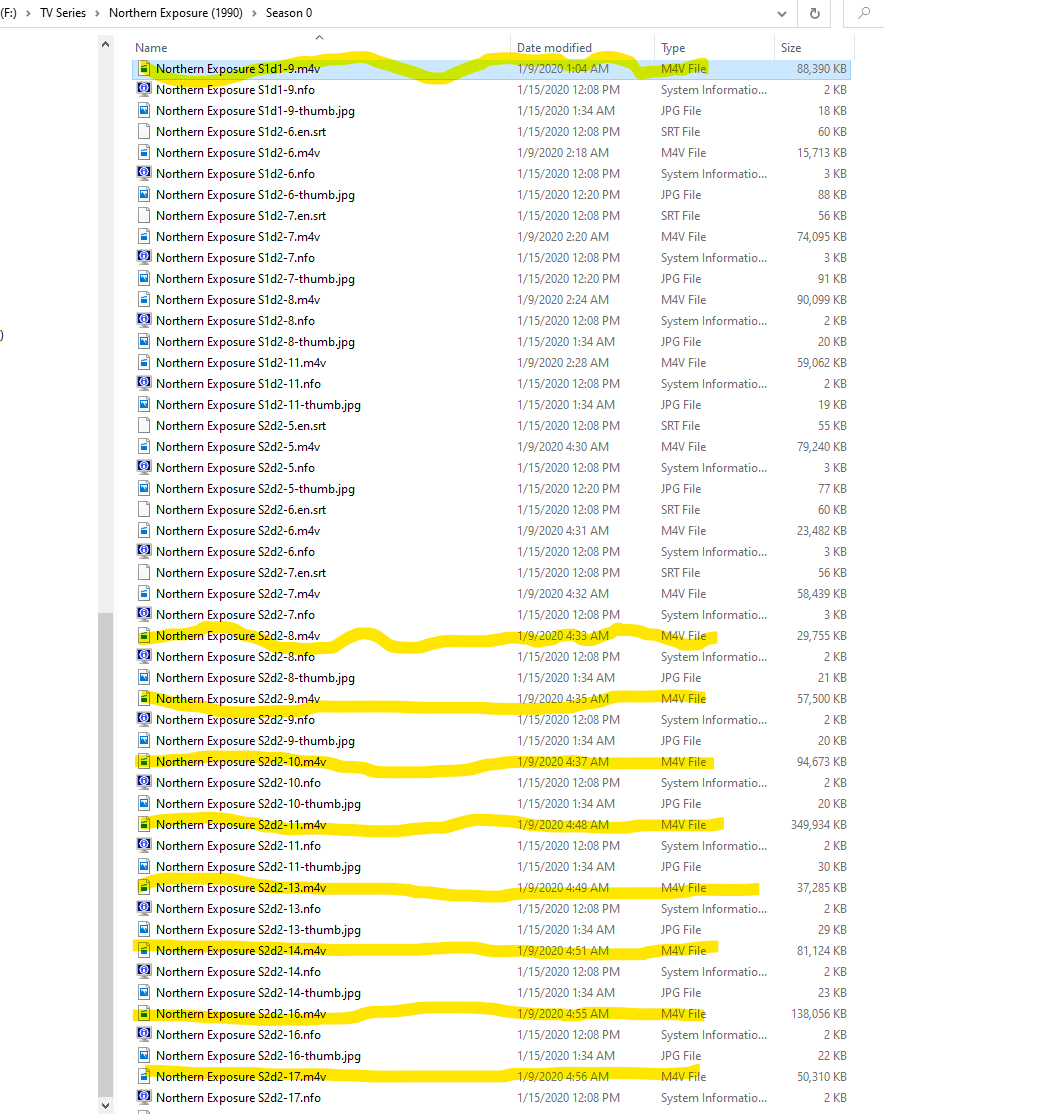Click icon of Northern Exposure S2d2-5.en.srt
The image size is (1051, 1118).
click(144, 426)
